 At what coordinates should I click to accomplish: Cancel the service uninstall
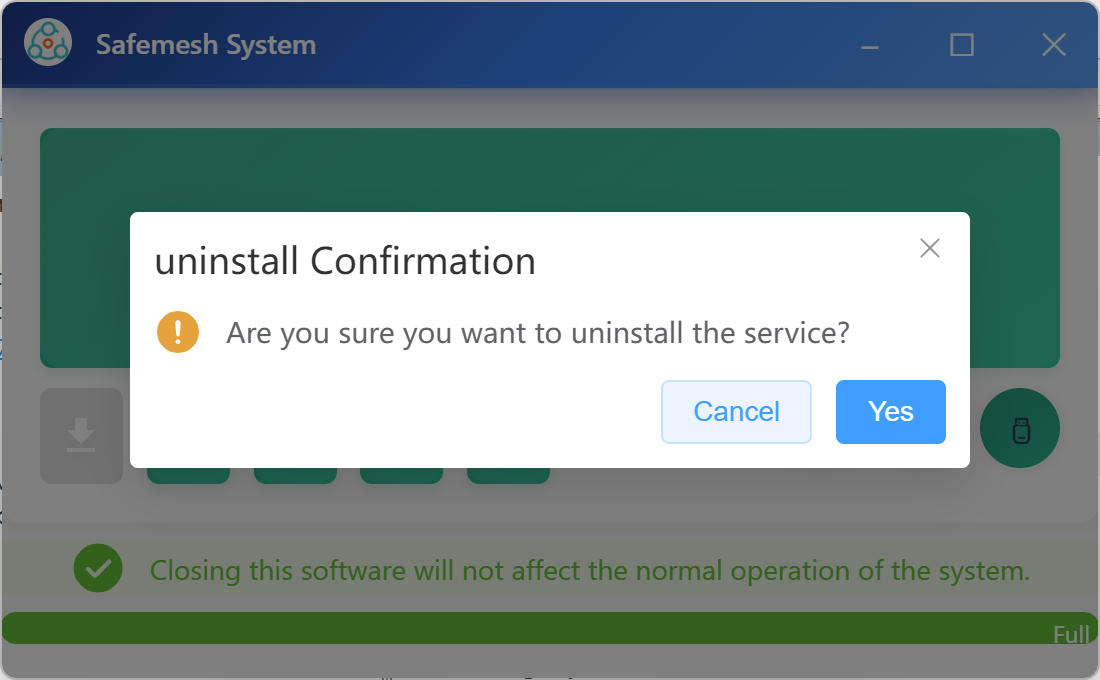tap(736, 411)
